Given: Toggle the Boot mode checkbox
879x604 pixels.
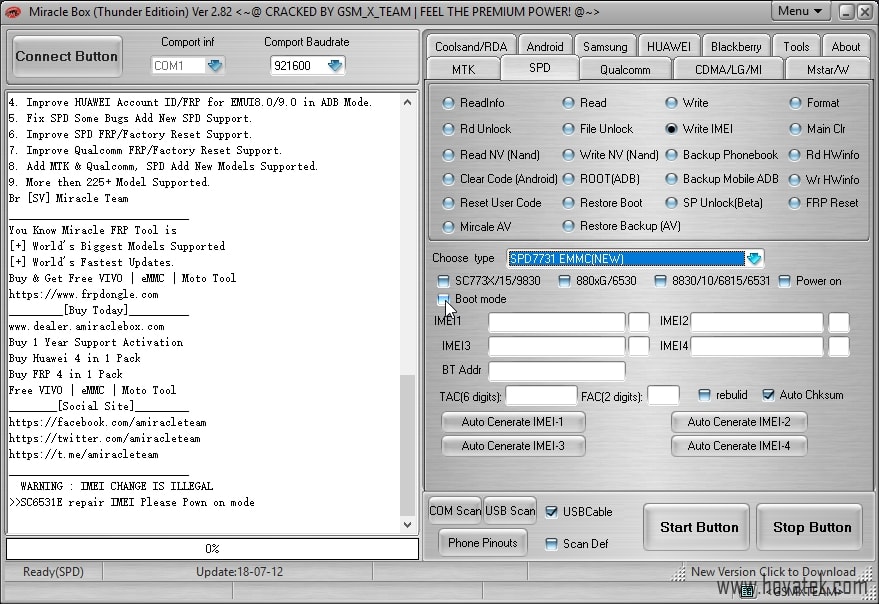Looking at the screenshot, I should (443, 299).
